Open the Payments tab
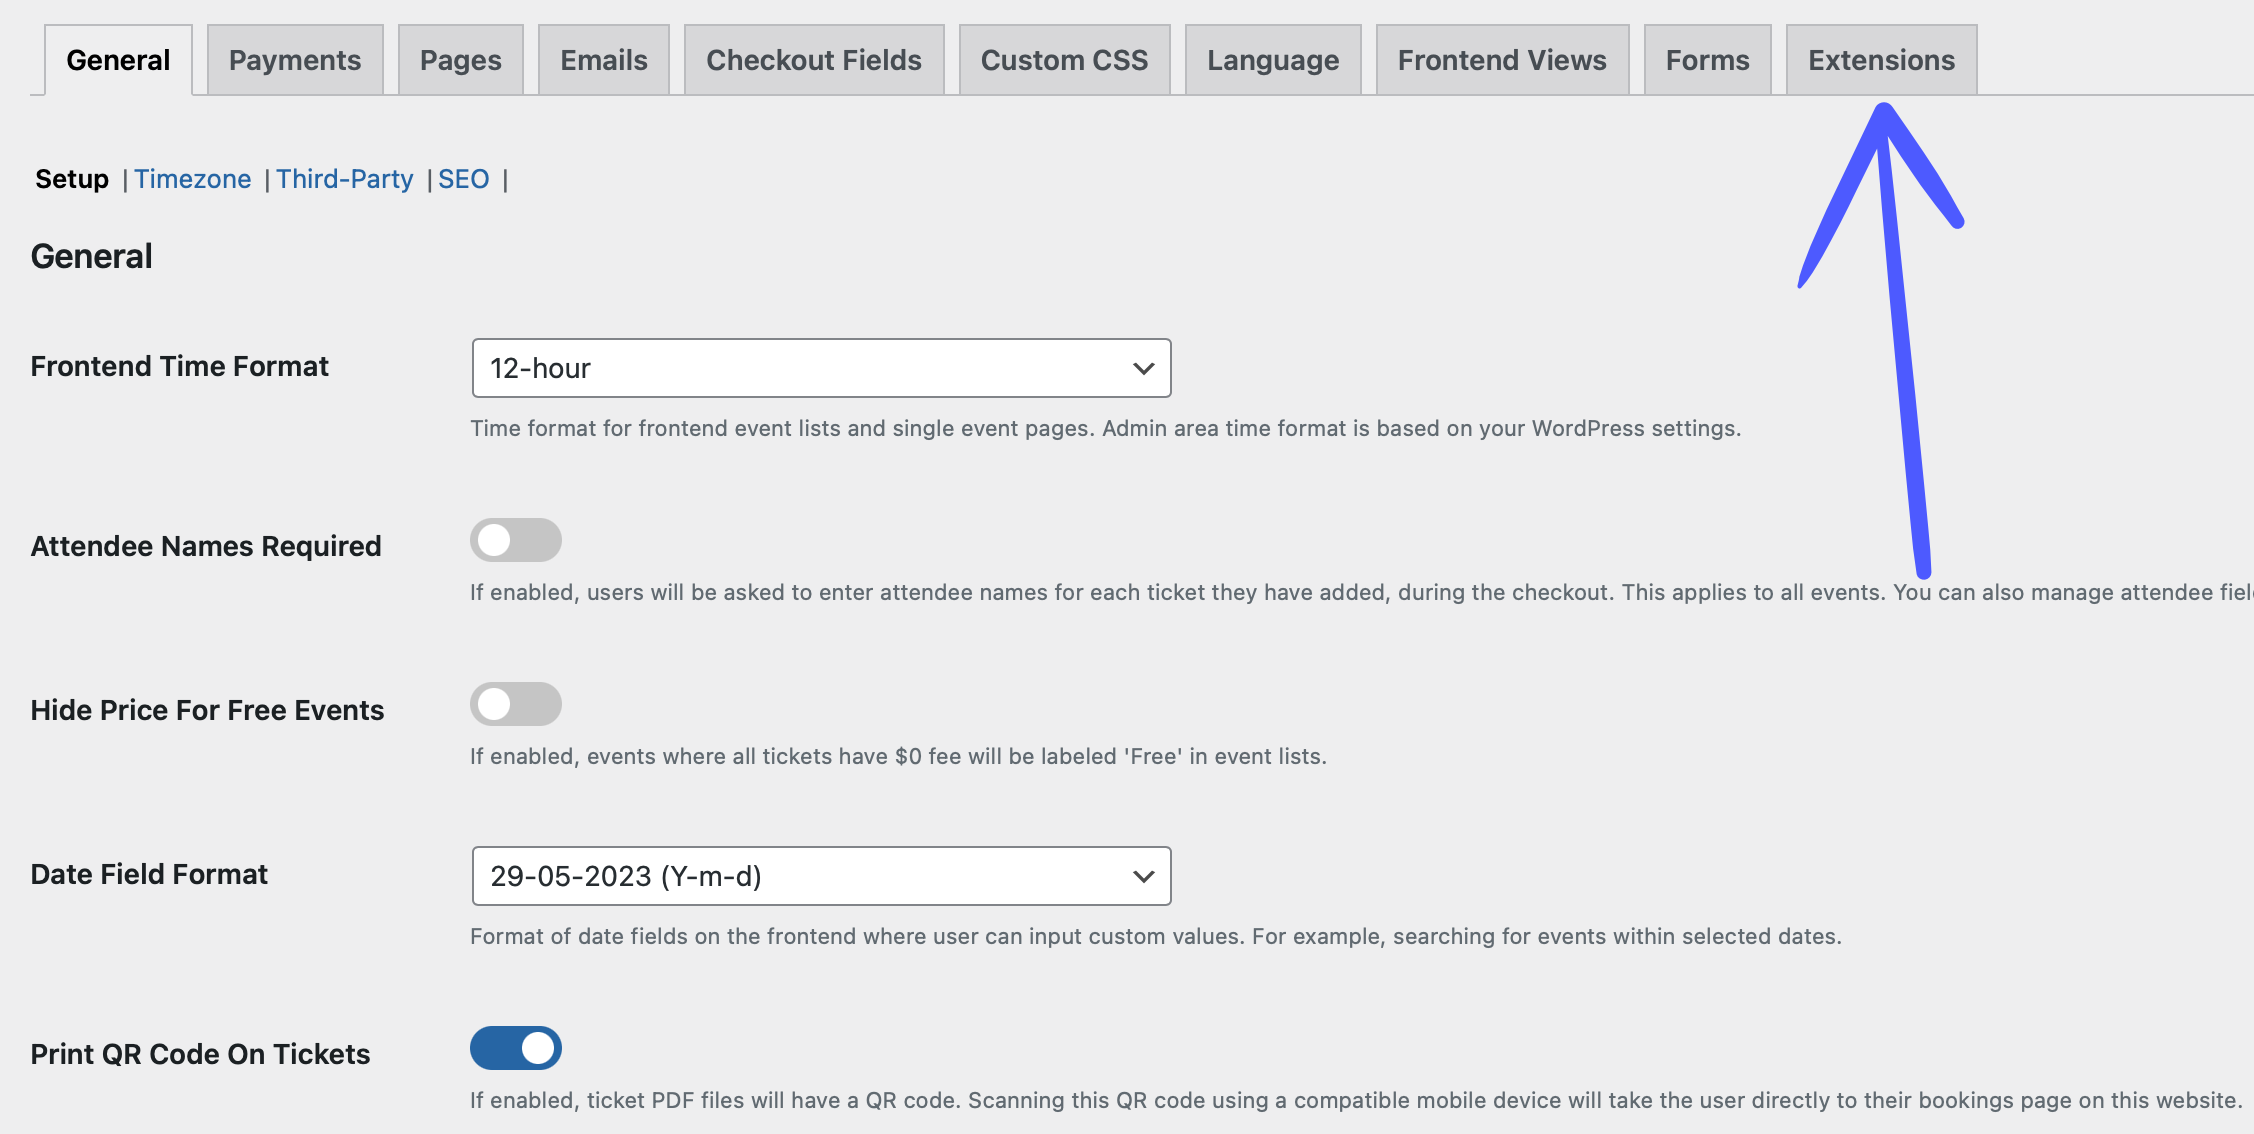The image size is (2254, 1134). tap(294, 60)
